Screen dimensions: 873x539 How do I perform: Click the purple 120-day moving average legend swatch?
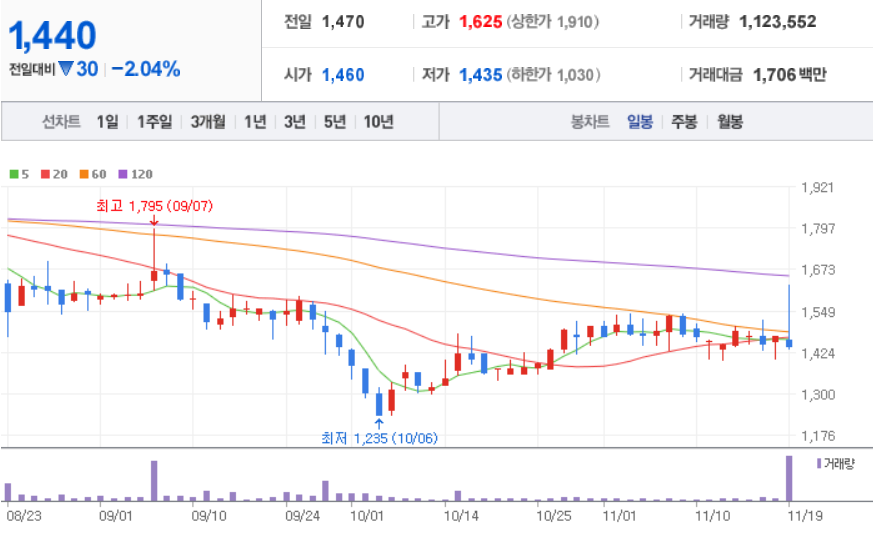click(x=123, y=174)
